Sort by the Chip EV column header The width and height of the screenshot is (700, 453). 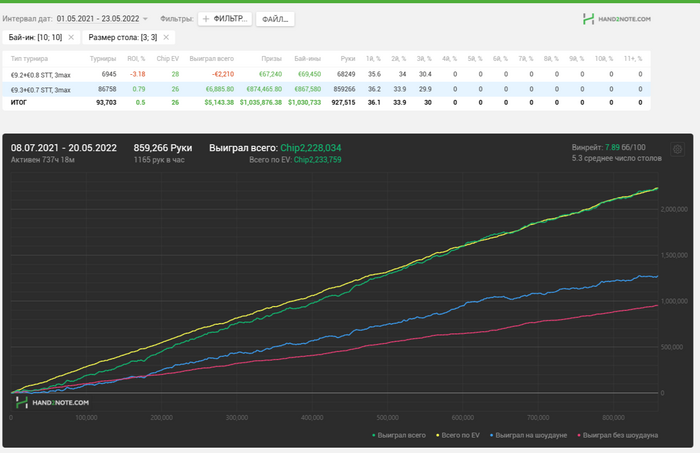coord(167,58)
